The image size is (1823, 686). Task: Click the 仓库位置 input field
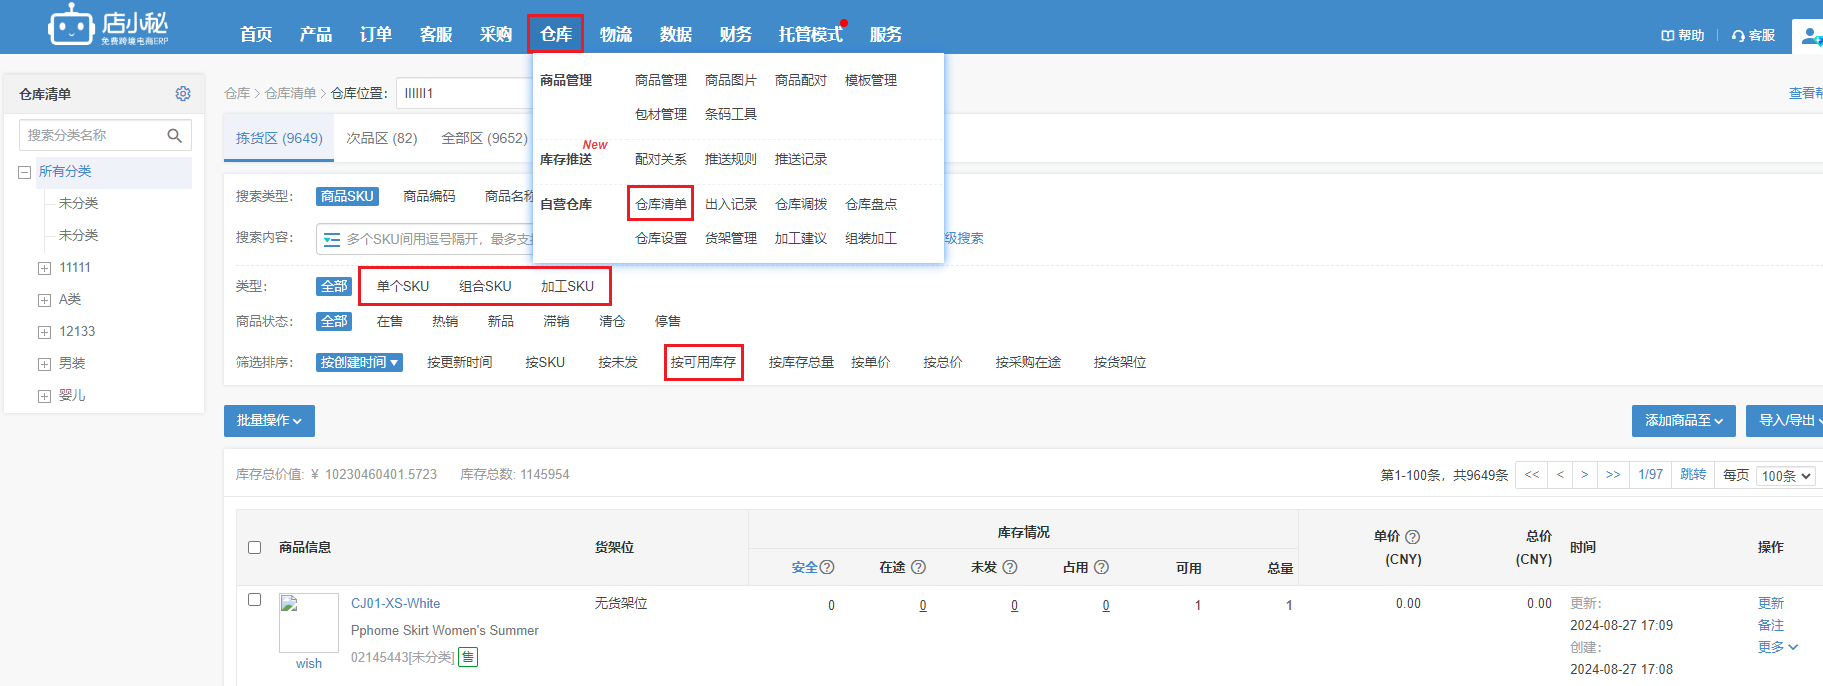click(x=465, y=93)
